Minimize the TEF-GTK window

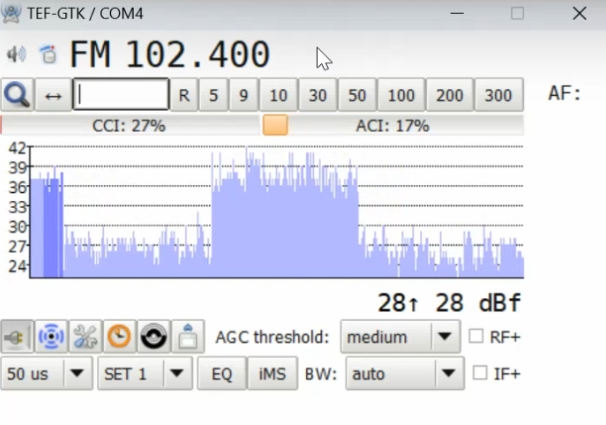click(x=457, y=14)
